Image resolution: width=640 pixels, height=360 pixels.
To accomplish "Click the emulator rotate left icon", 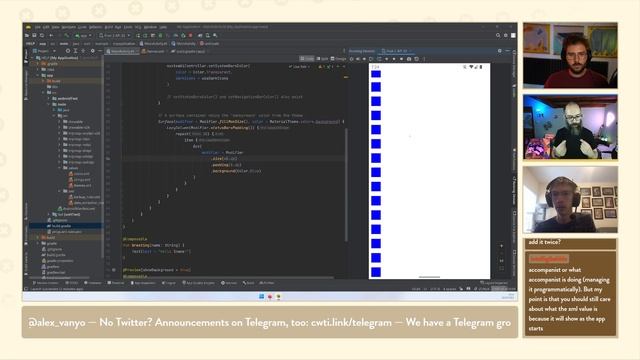I will [x=371, y=59].
